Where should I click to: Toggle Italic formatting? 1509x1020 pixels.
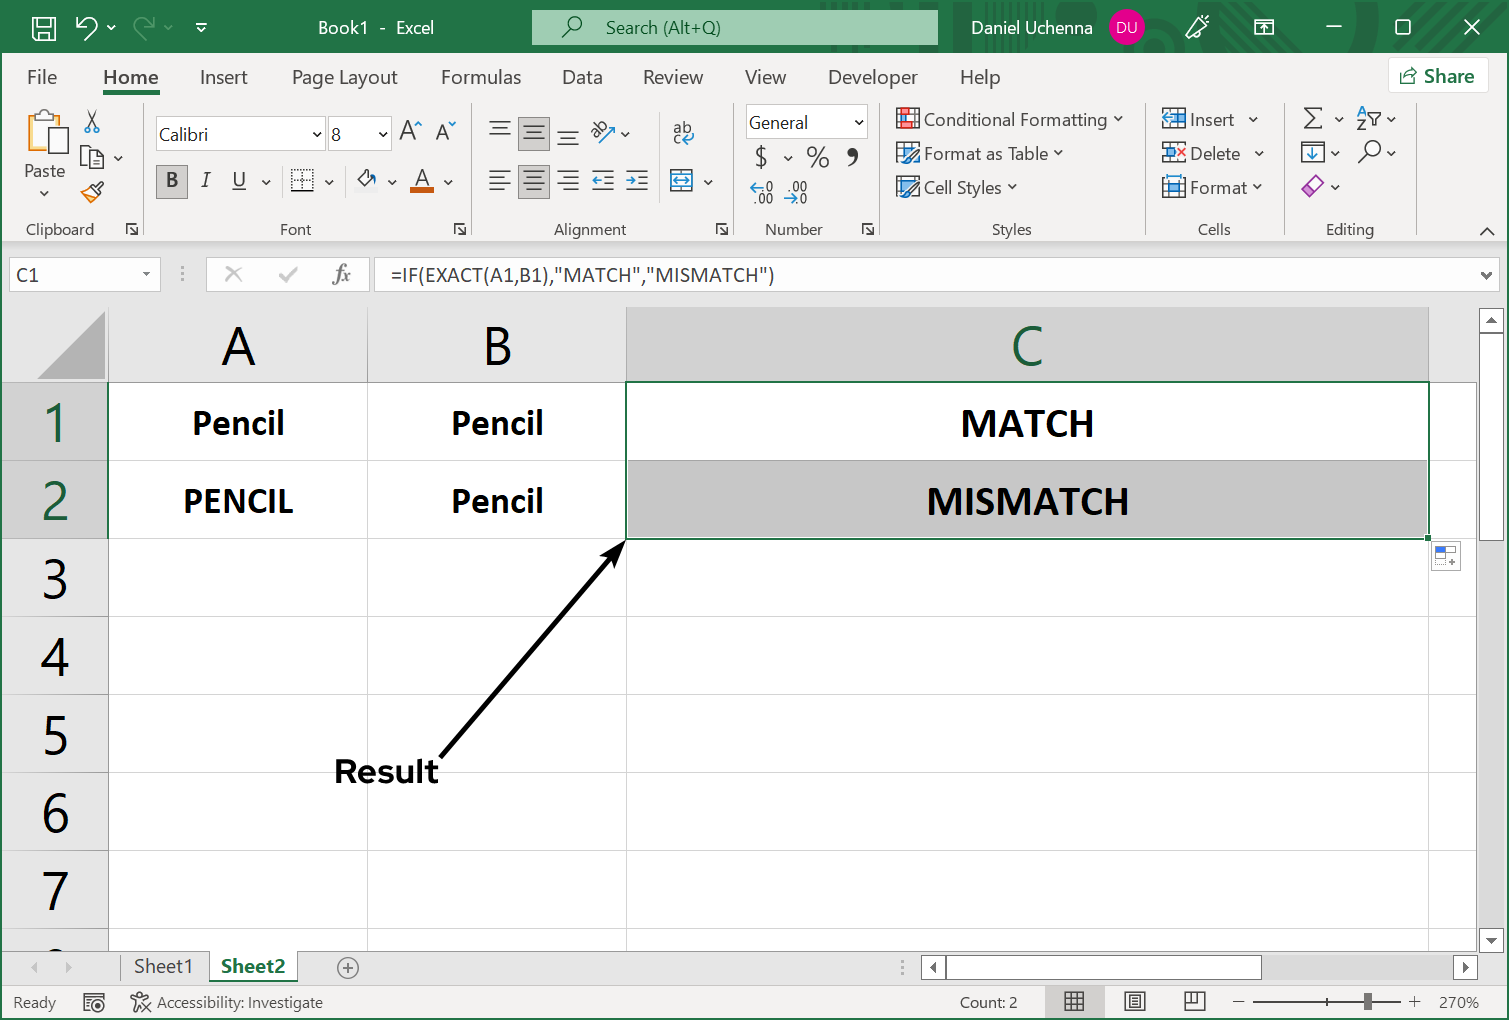point(206,181)
